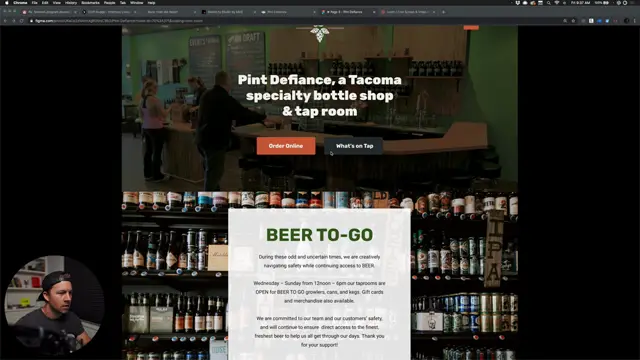The image size is (640, 360).
Task: Open the File menu
Action: click(x=34, y=2)
